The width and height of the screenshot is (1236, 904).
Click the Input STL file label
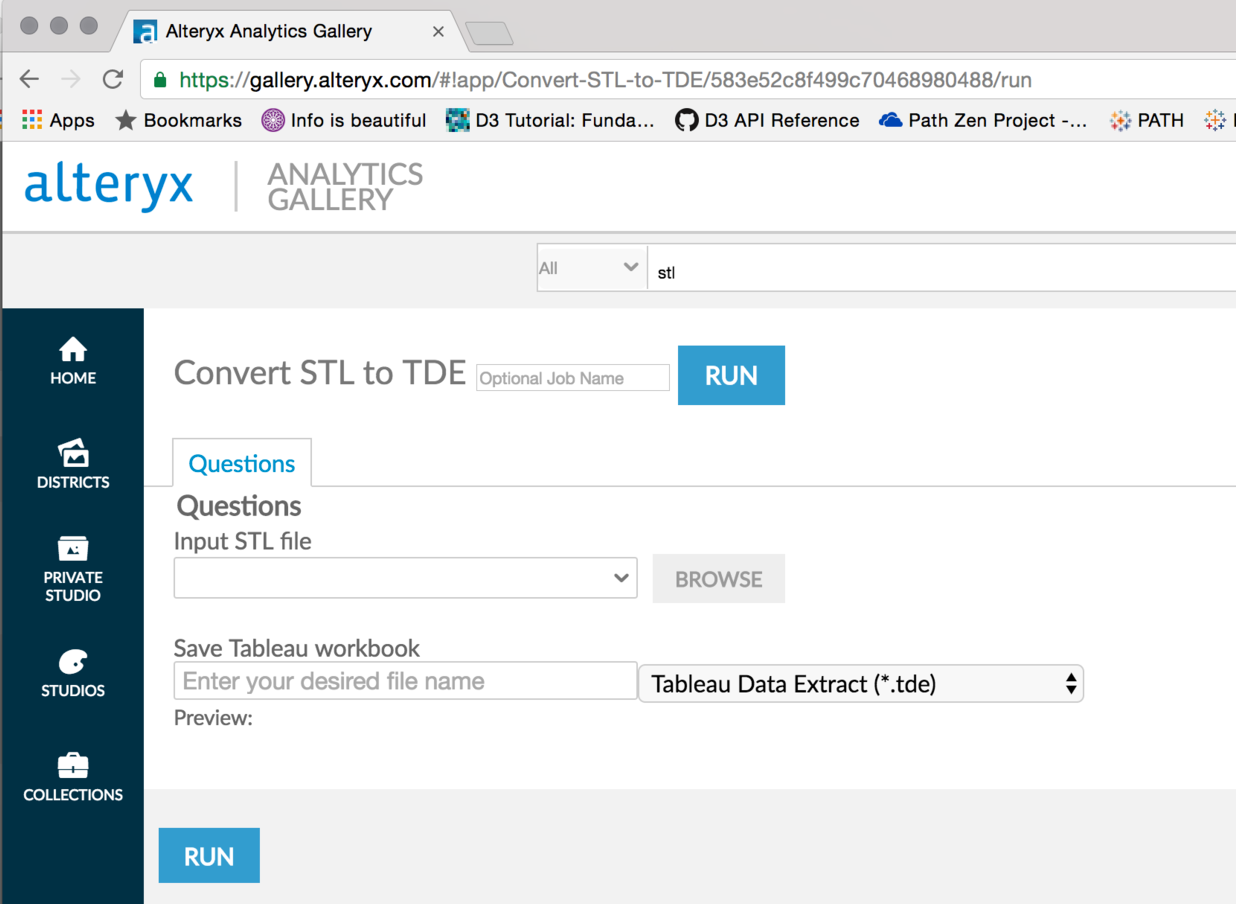click(x=243, y=541)
